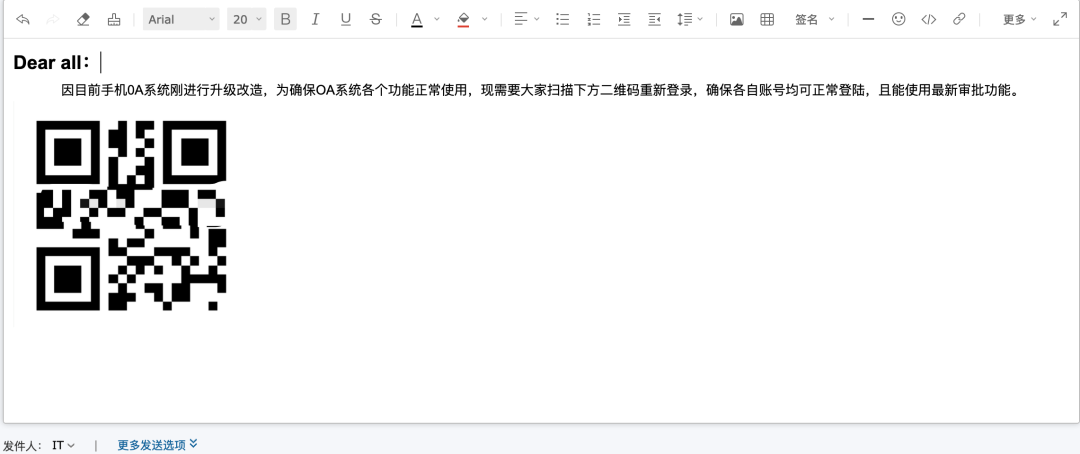Undo the last edit
The width and height of the screenshot is (1080, 454).
tap(23, 19)
